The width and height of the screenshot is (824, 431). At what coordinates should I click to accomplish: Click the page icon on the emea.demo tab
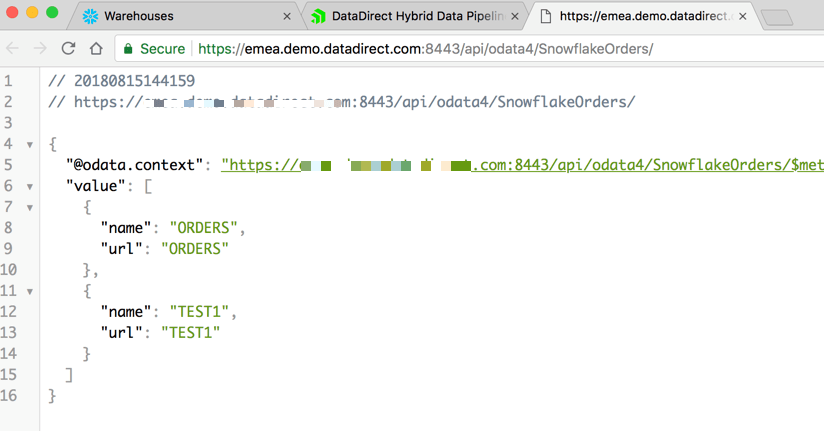546,16
